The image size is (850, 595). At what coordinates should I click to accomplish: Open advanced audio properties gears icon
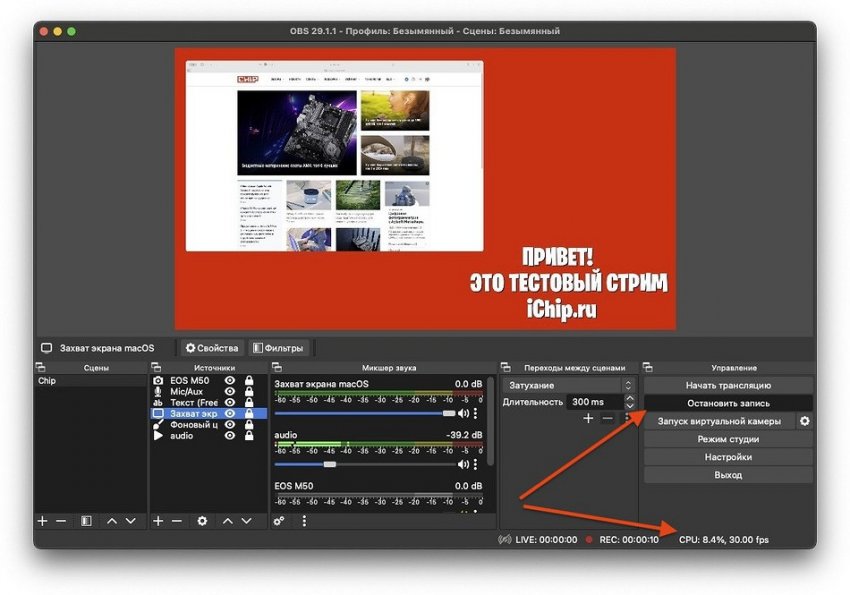[x=279, y=521]
